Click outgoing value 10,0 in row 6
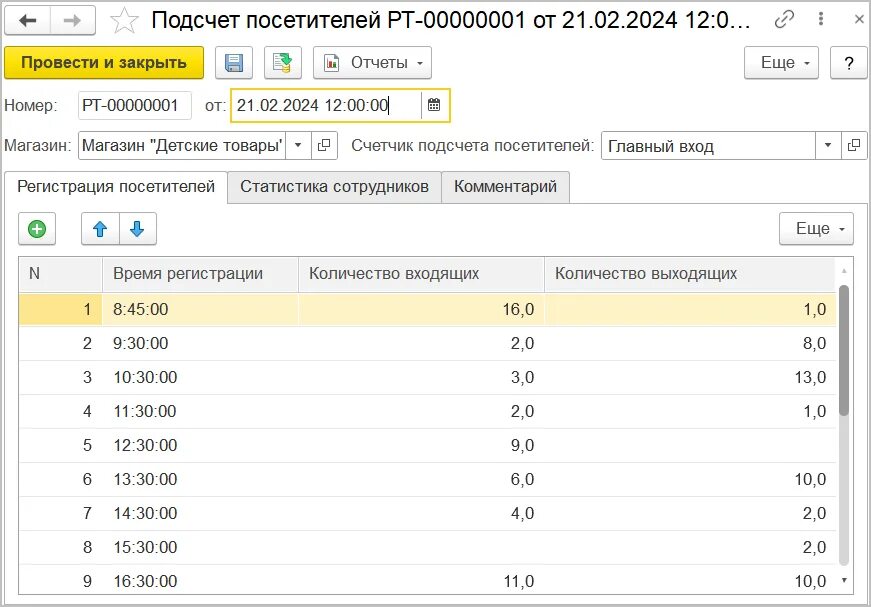The width and height of the screenshot is (871, 607). [x=690, y=479]
